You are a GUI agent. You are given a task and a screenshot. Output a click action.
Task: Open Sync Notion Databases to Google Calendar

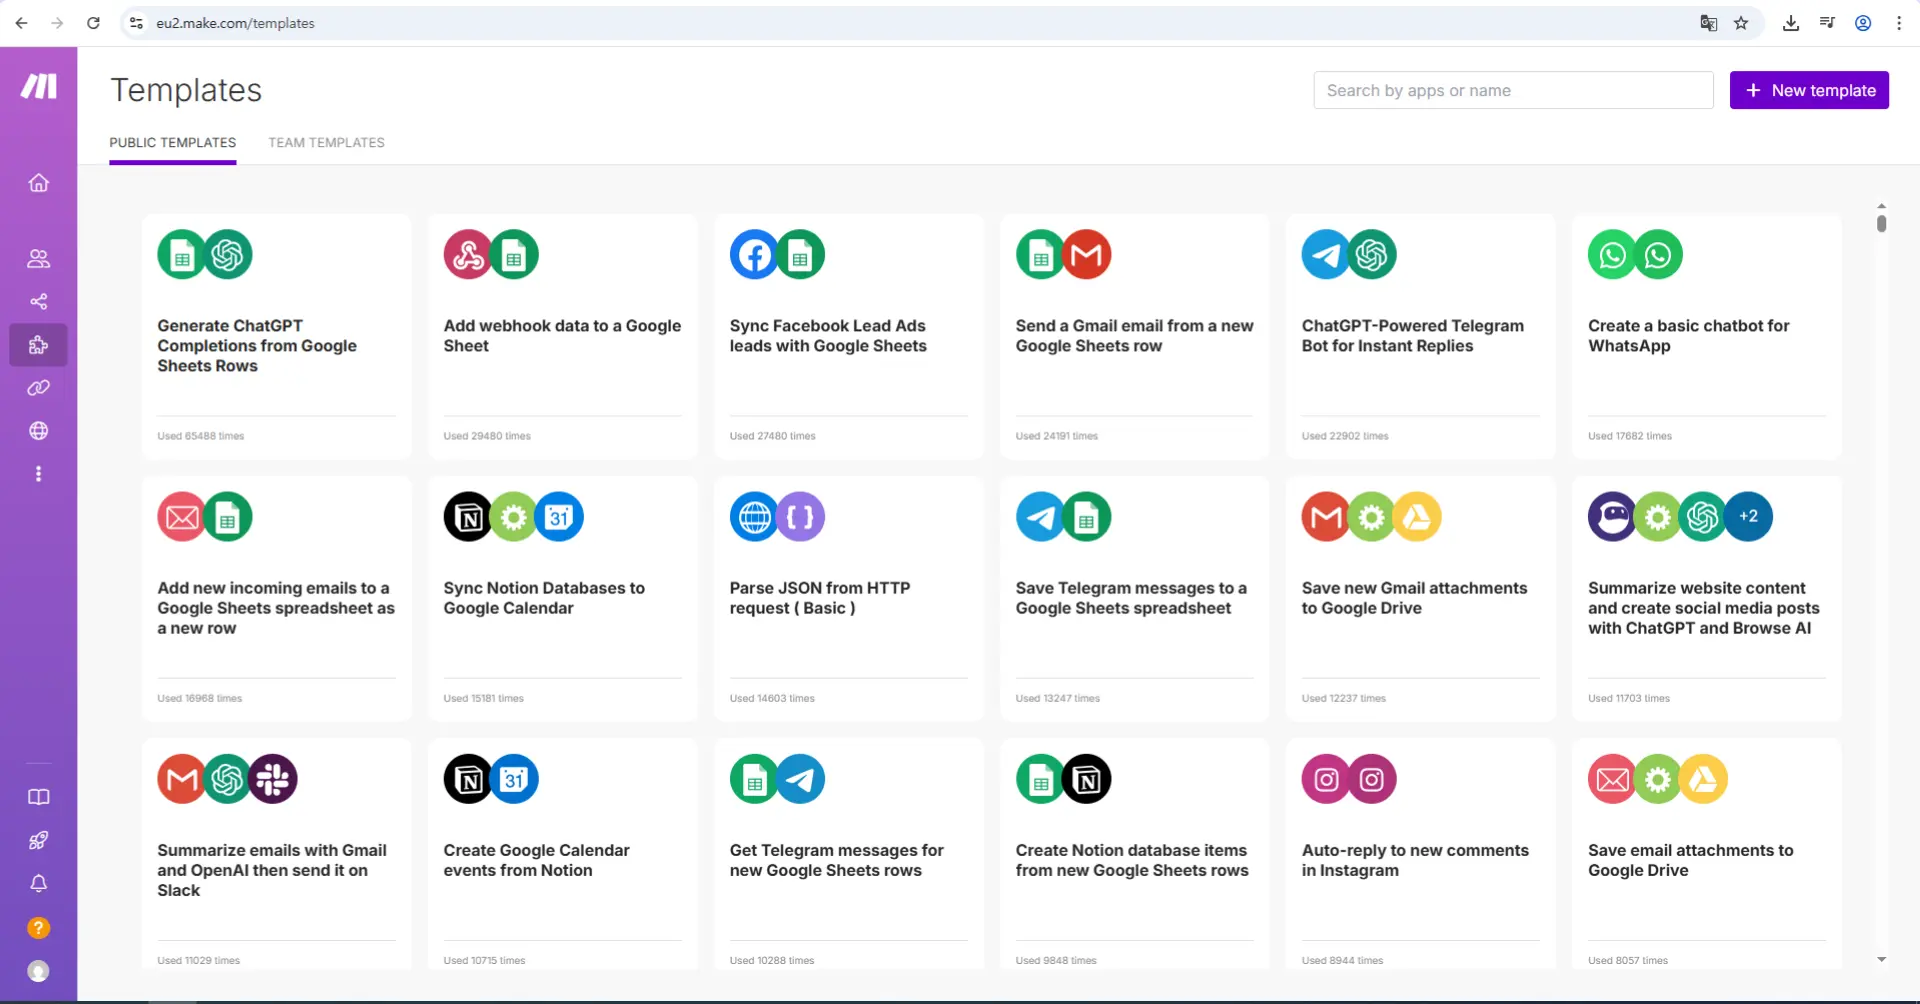coord(563,599)
